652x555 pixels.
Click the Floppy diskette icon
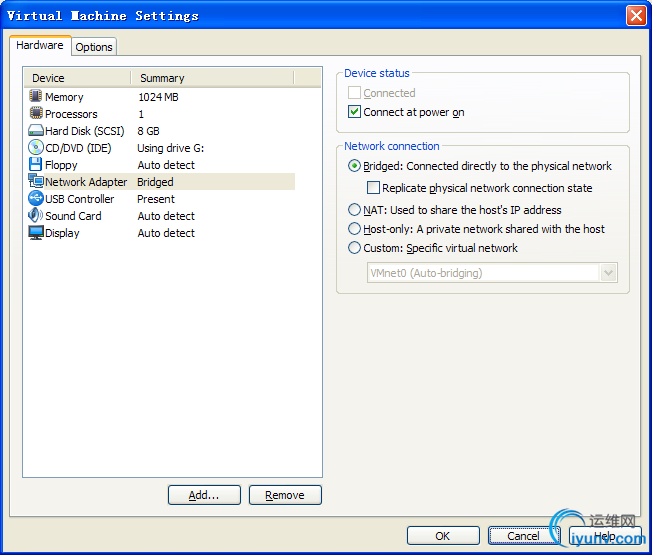[35, 164]
